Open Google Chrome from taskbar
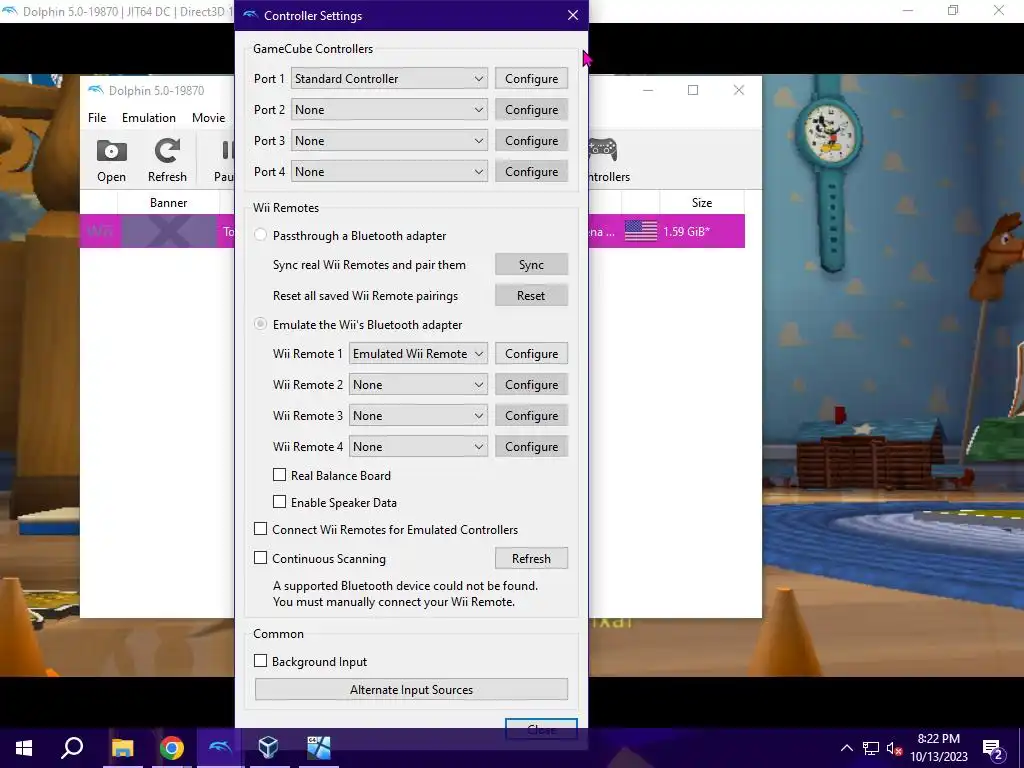 [171, 748]
